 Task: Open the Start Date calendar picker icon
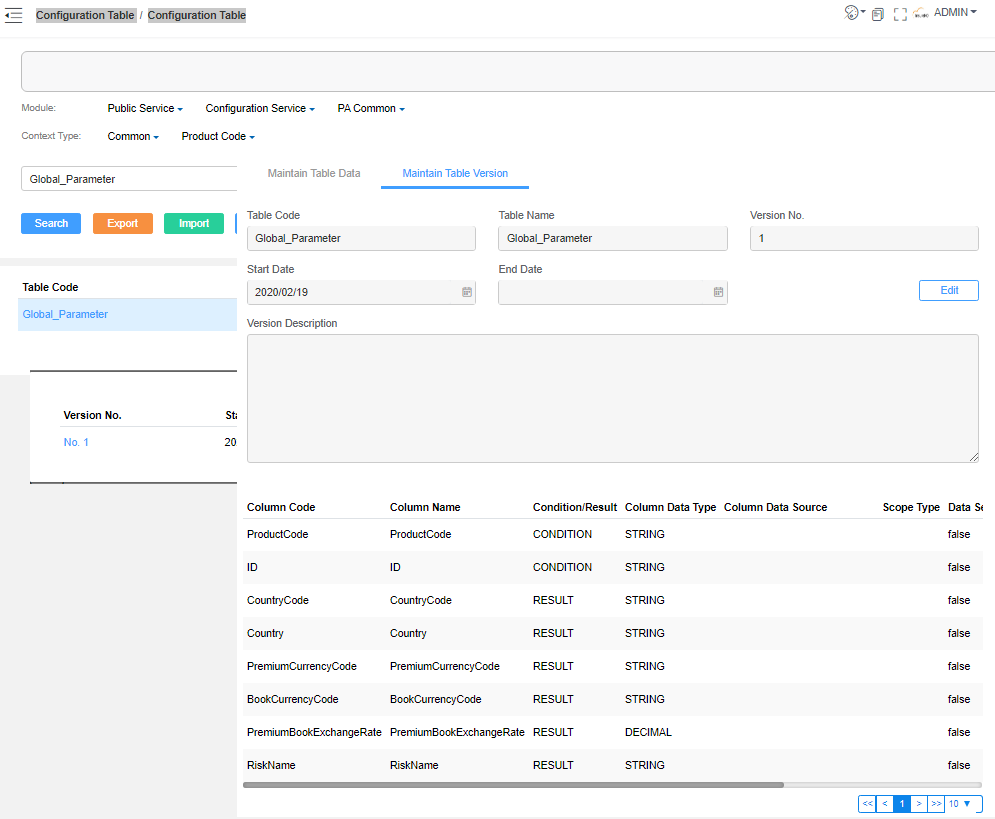click(x=466, y=292)
